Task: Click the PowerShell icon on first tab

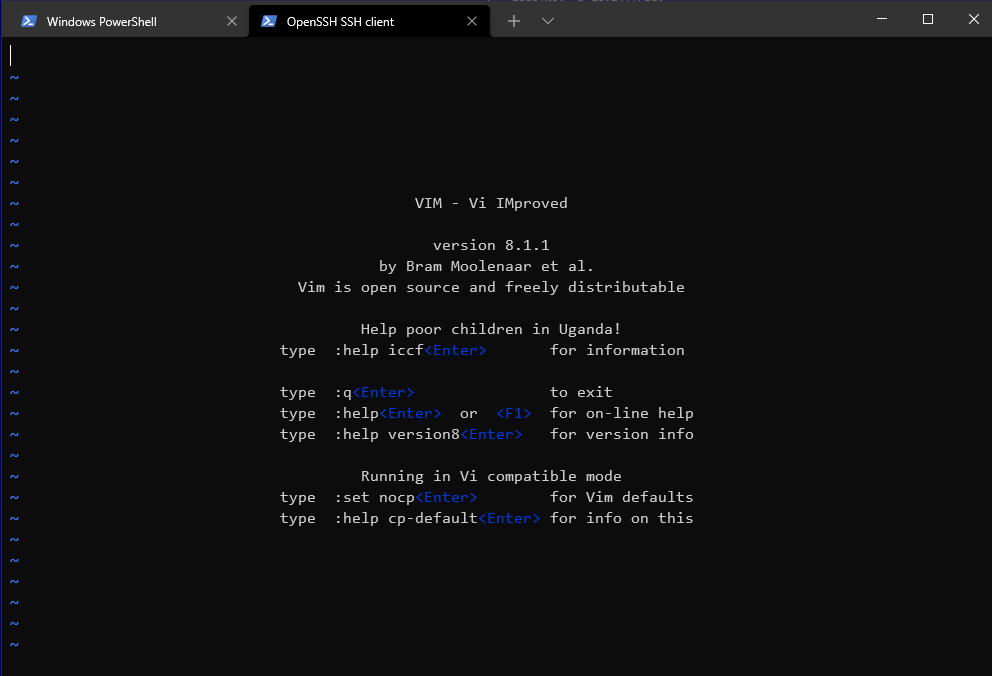Action: [x=28, y=22]
